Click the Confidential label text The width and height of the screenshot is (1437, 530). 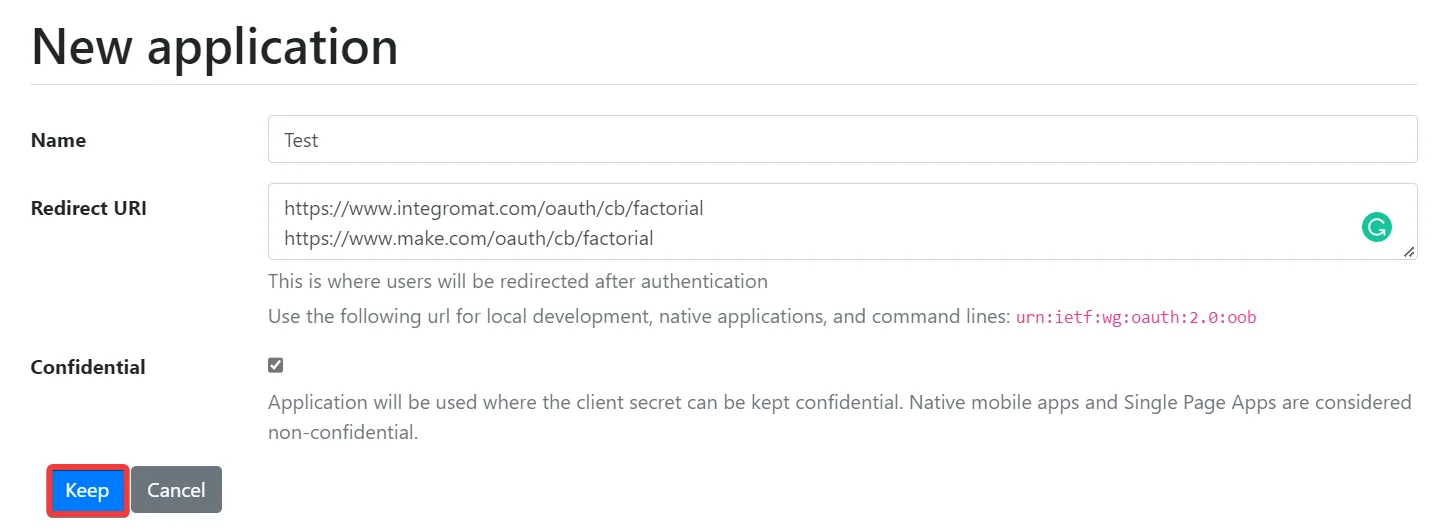coord(88,367)
